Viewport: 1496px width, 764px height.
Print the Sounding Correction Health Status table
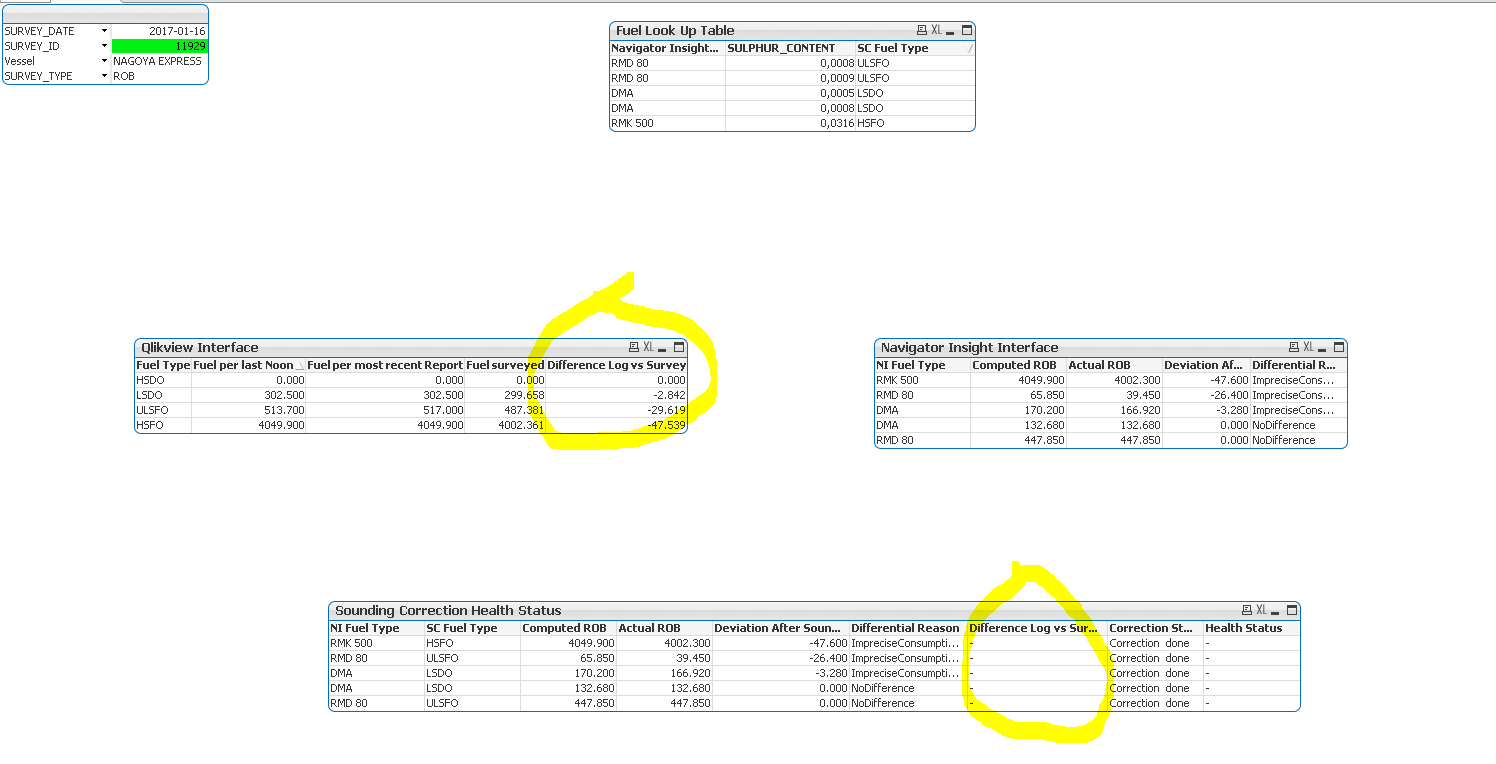(x=1247, y=610)
